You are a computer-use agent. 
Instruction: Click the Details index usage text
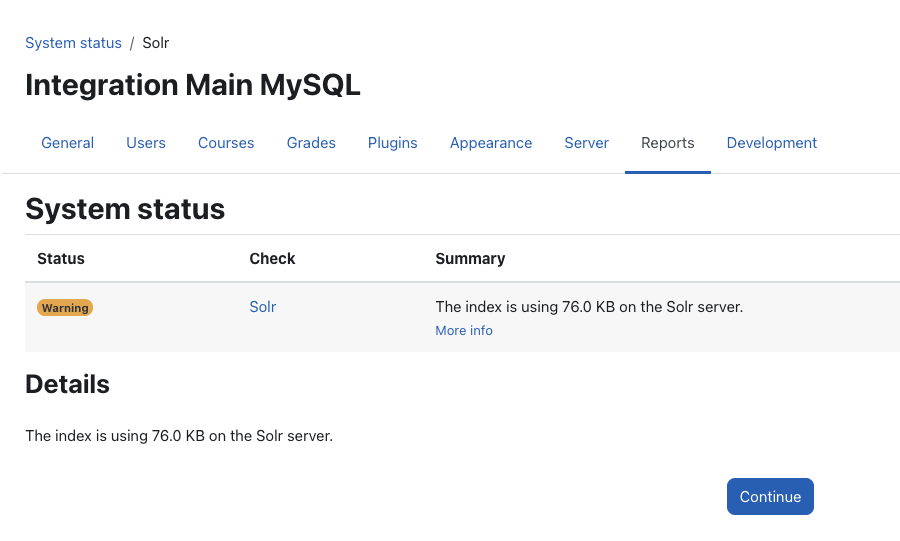coord(179,436)
